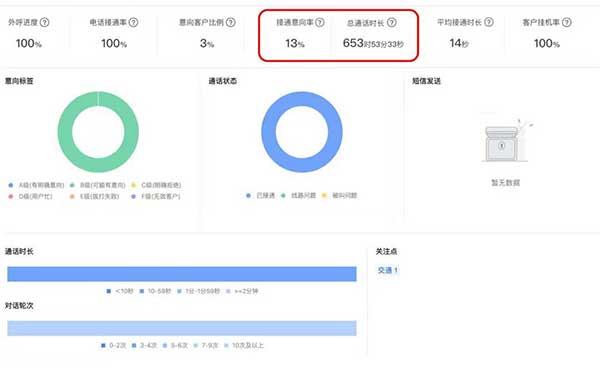Hide the 已接通 series in the call status legend
600x368 pixels.
coord(261,195)
